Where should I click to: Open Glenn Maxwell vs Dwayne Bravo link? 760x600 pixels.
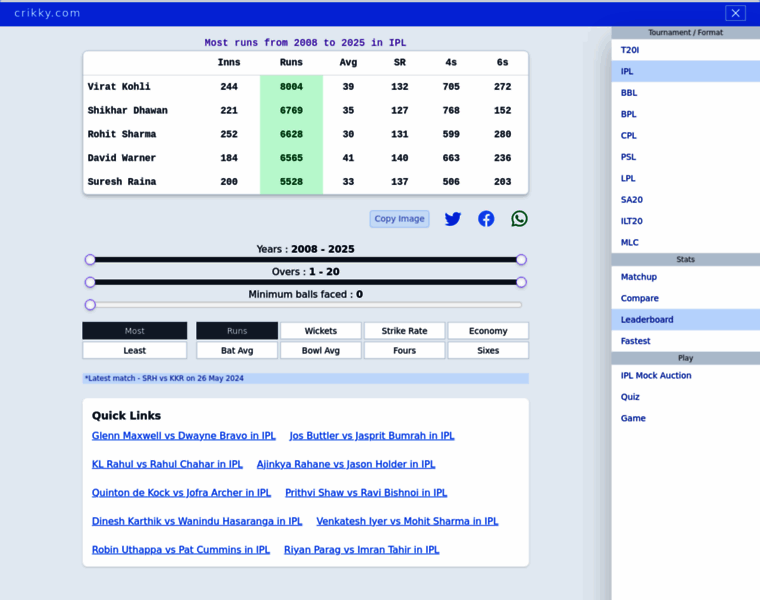point(184,436)
